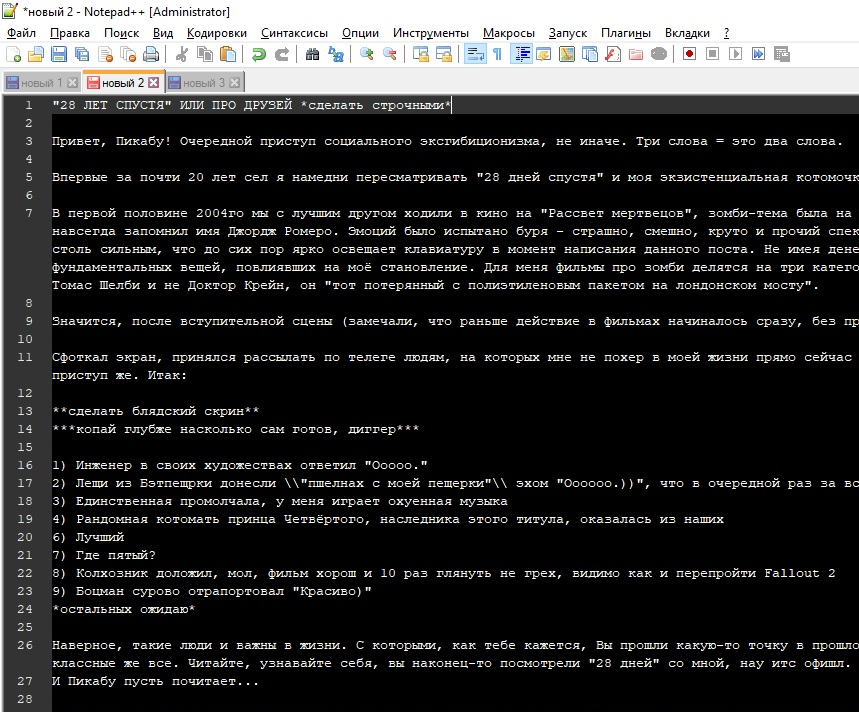Open the Поиск menu

click(122, 33)
